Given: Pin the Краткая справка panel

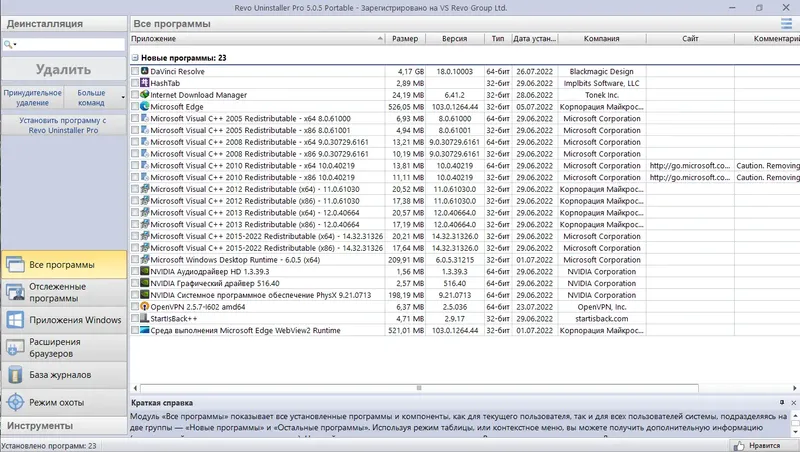Looking at the screenshot, I should pos(782,403).
